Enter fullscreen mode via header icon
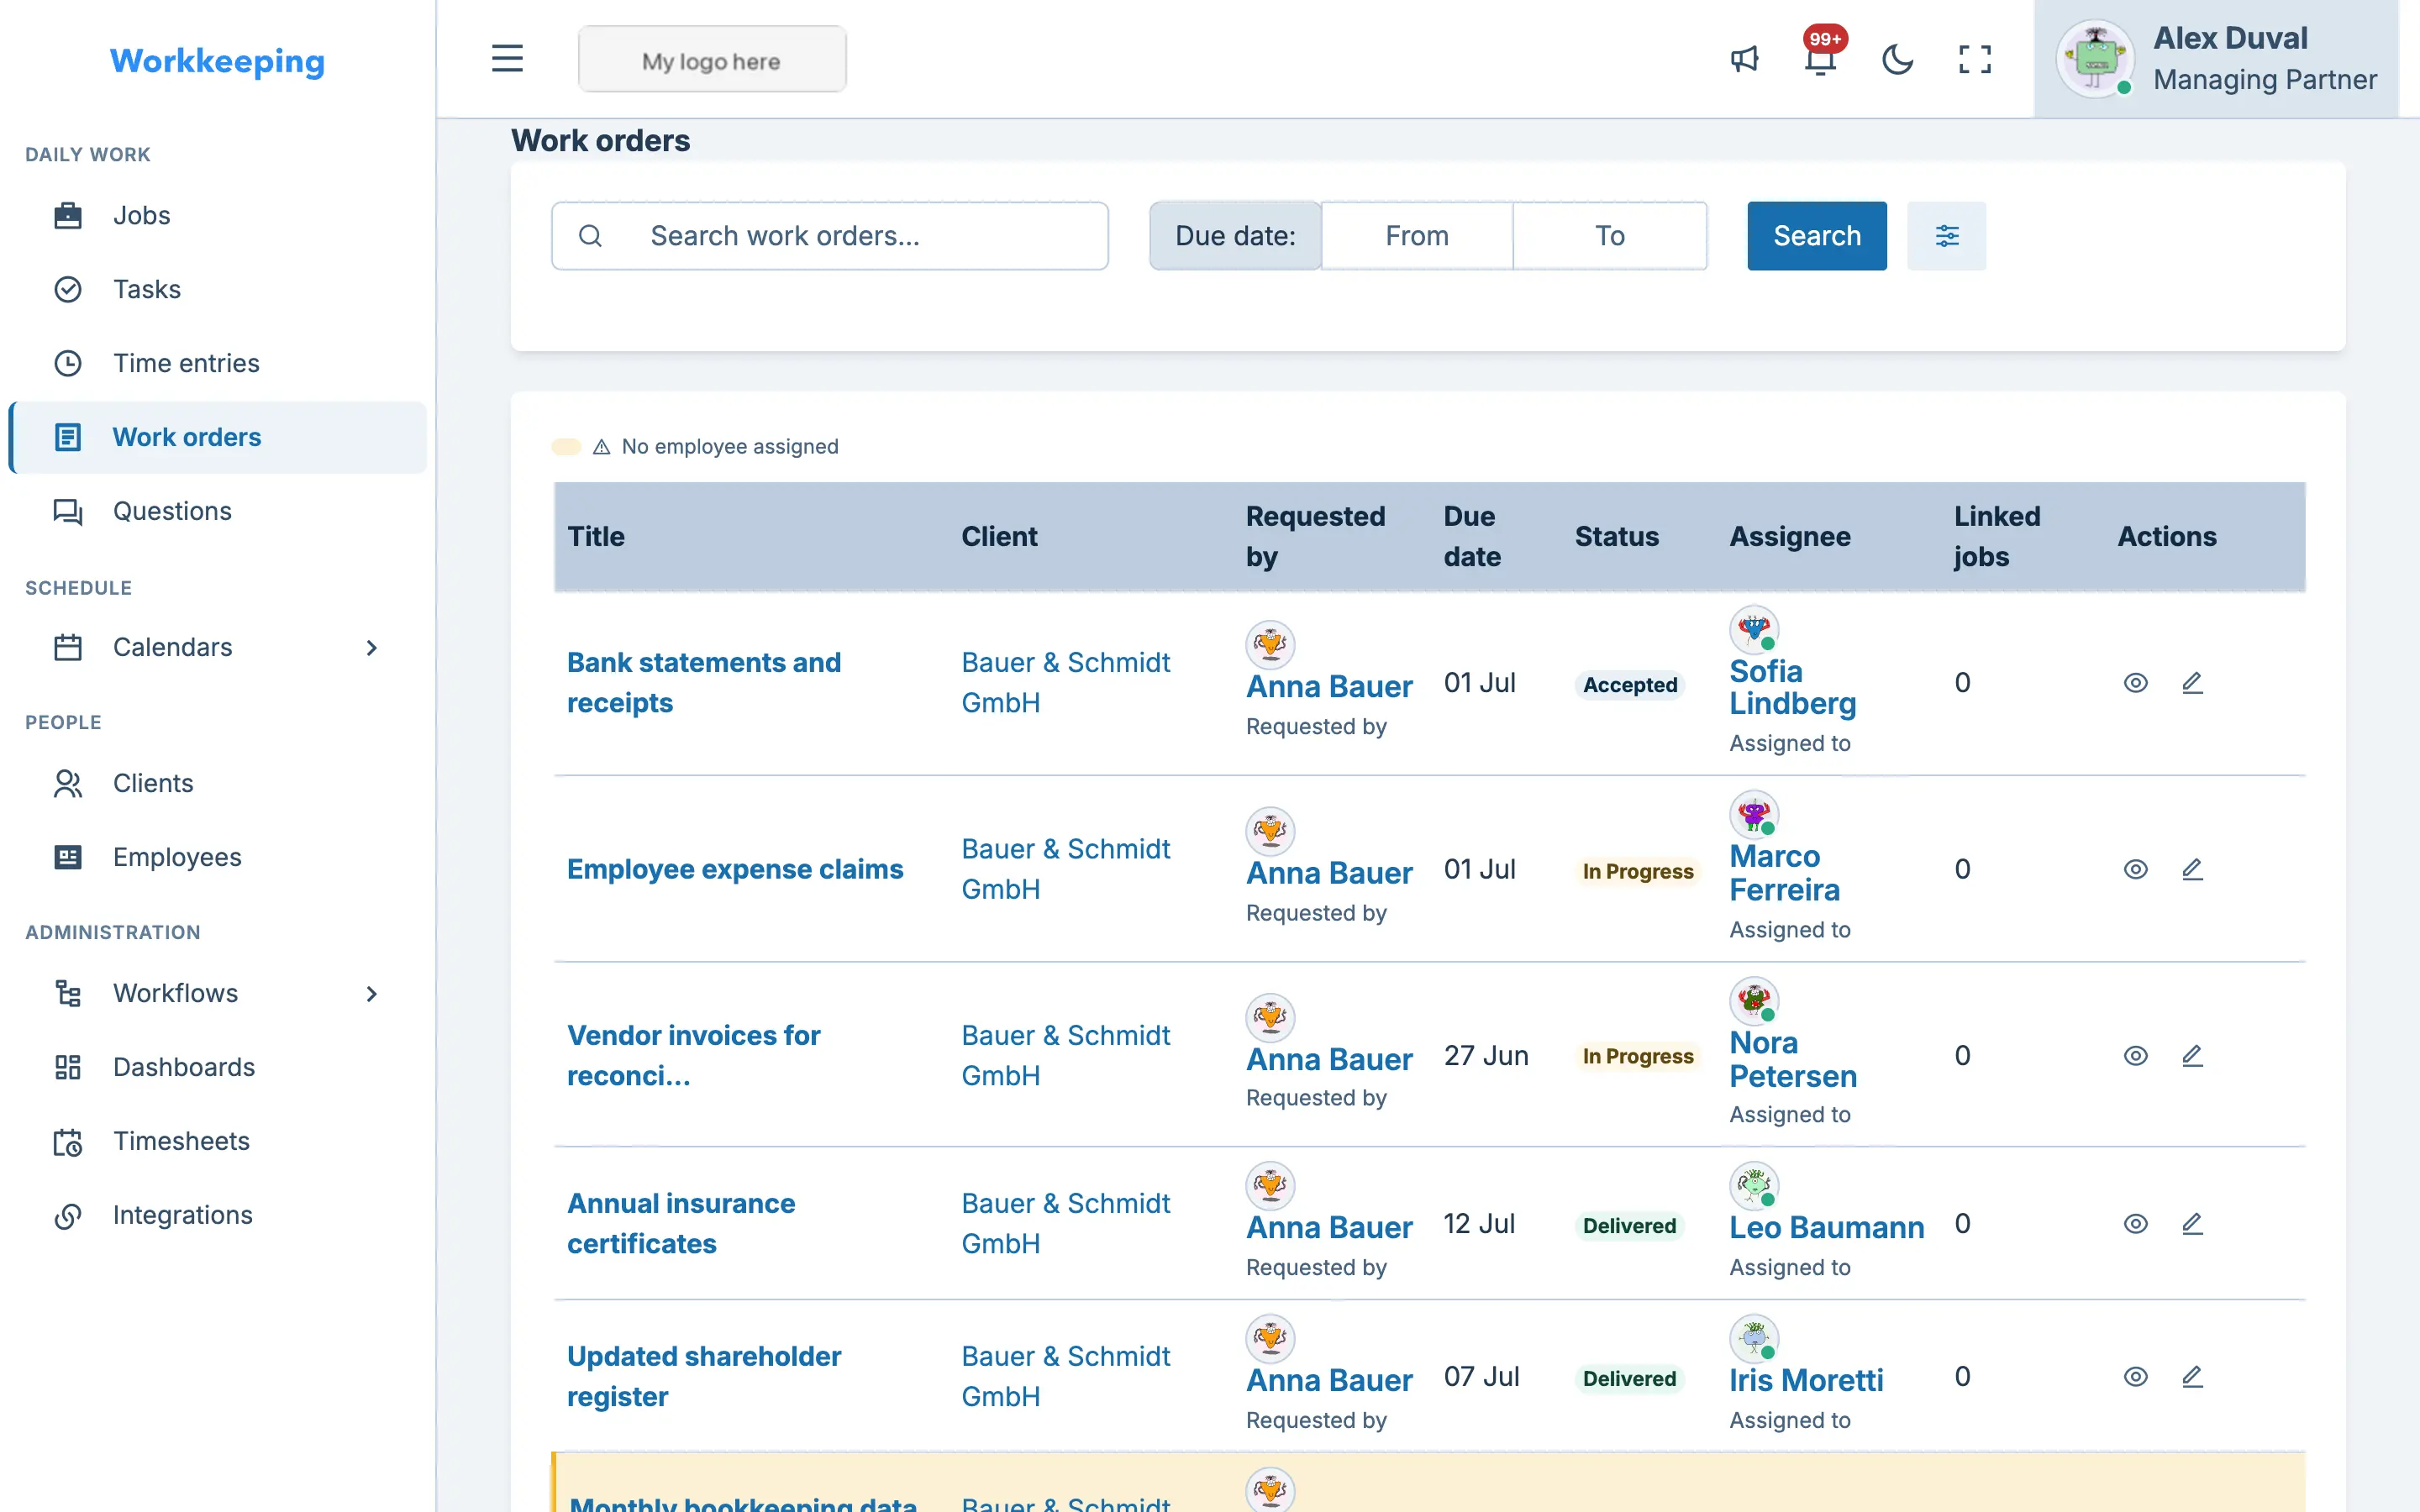The width and height of the screenshot is (2420, 1512). (1974, 59)
